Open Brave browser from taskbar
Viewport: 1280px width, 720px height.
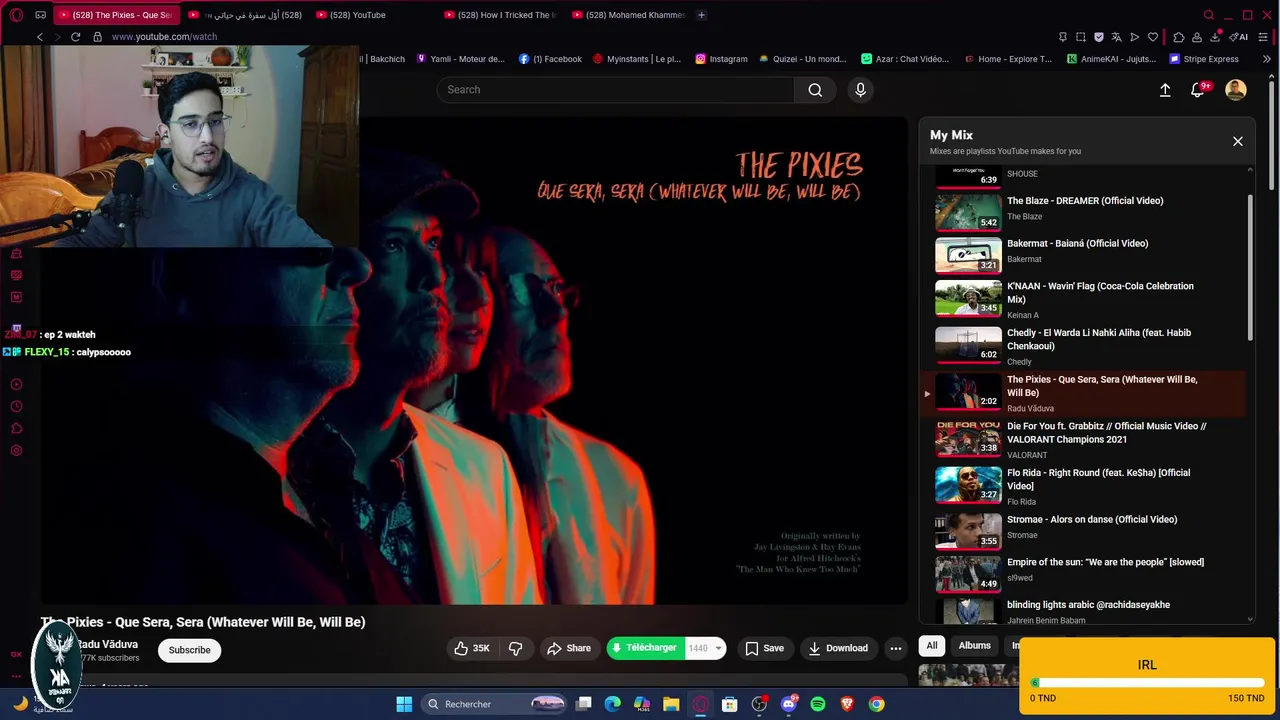(x=847, y=704)
